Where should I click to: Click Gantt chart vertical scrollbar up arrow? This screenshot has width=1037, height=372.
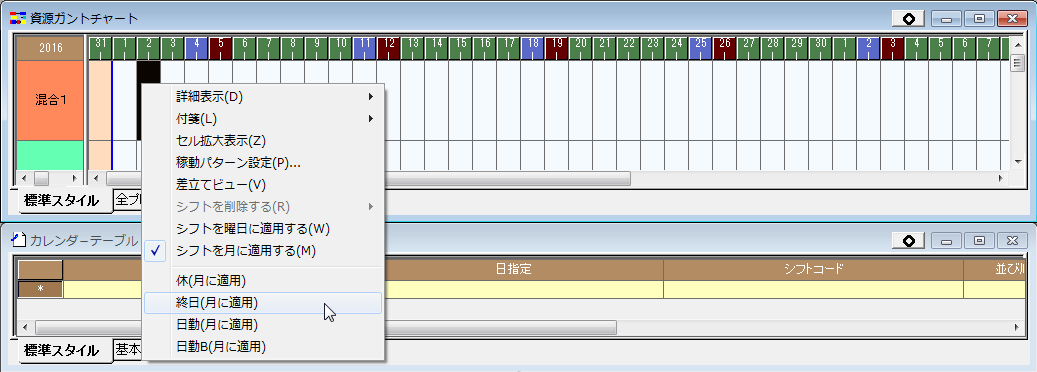coord(1018,44)
